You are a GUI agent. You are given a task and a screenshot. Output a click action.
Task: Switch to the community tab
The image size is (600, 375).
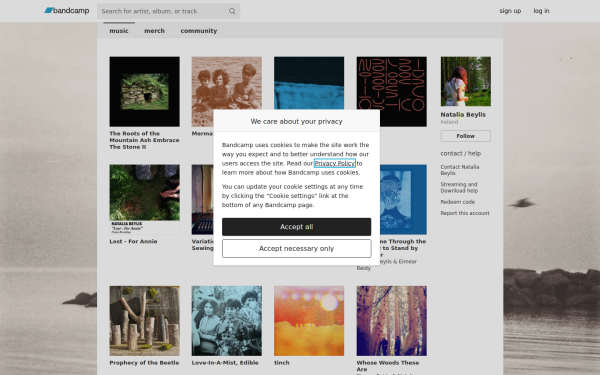199,31
